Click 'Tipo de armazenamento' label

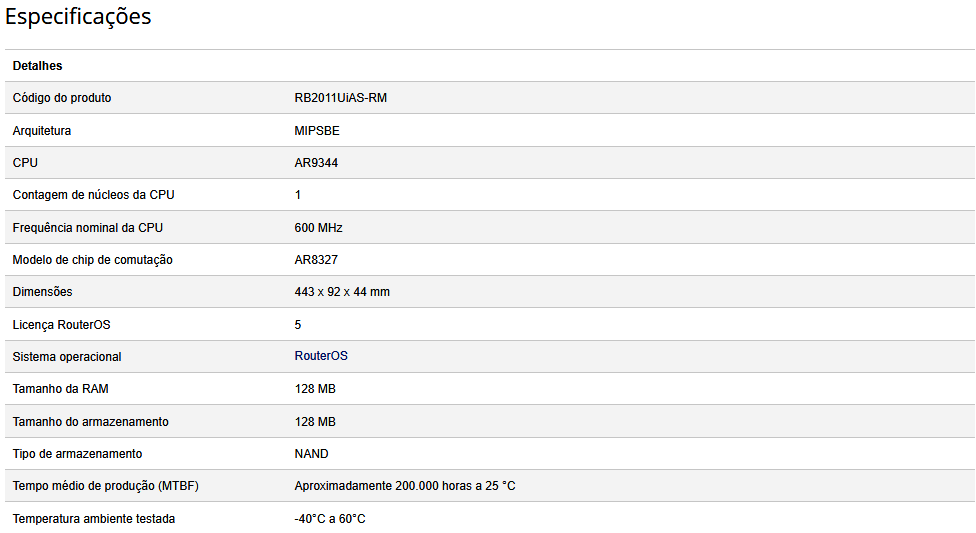click(x=77, y=454)
